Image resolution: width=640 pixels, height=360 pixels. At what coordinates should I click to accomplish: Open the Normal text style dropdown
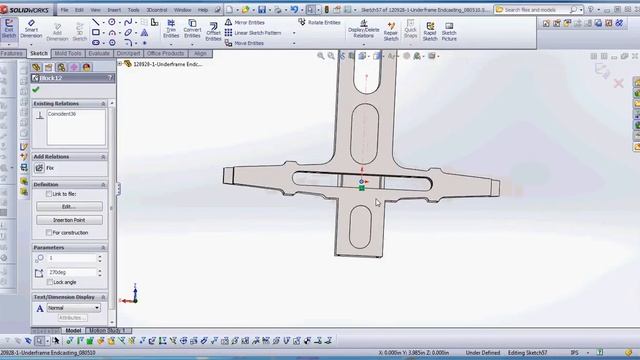(73, 308)
